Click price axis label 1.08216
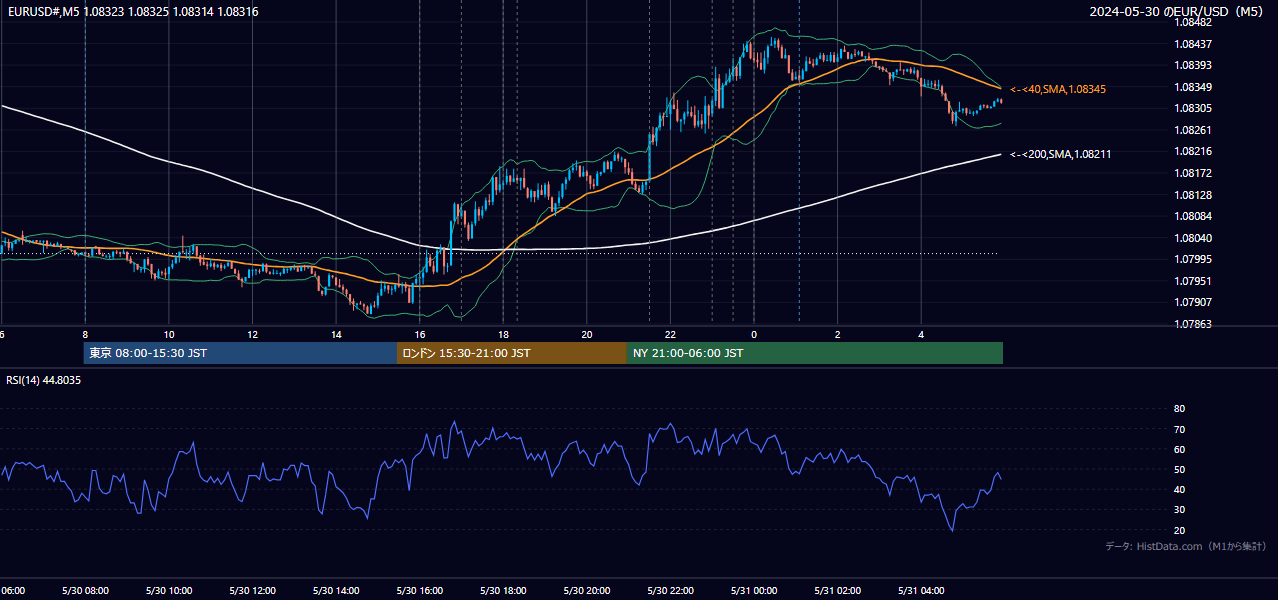The image size is (1278, 600). point(1193,151)
